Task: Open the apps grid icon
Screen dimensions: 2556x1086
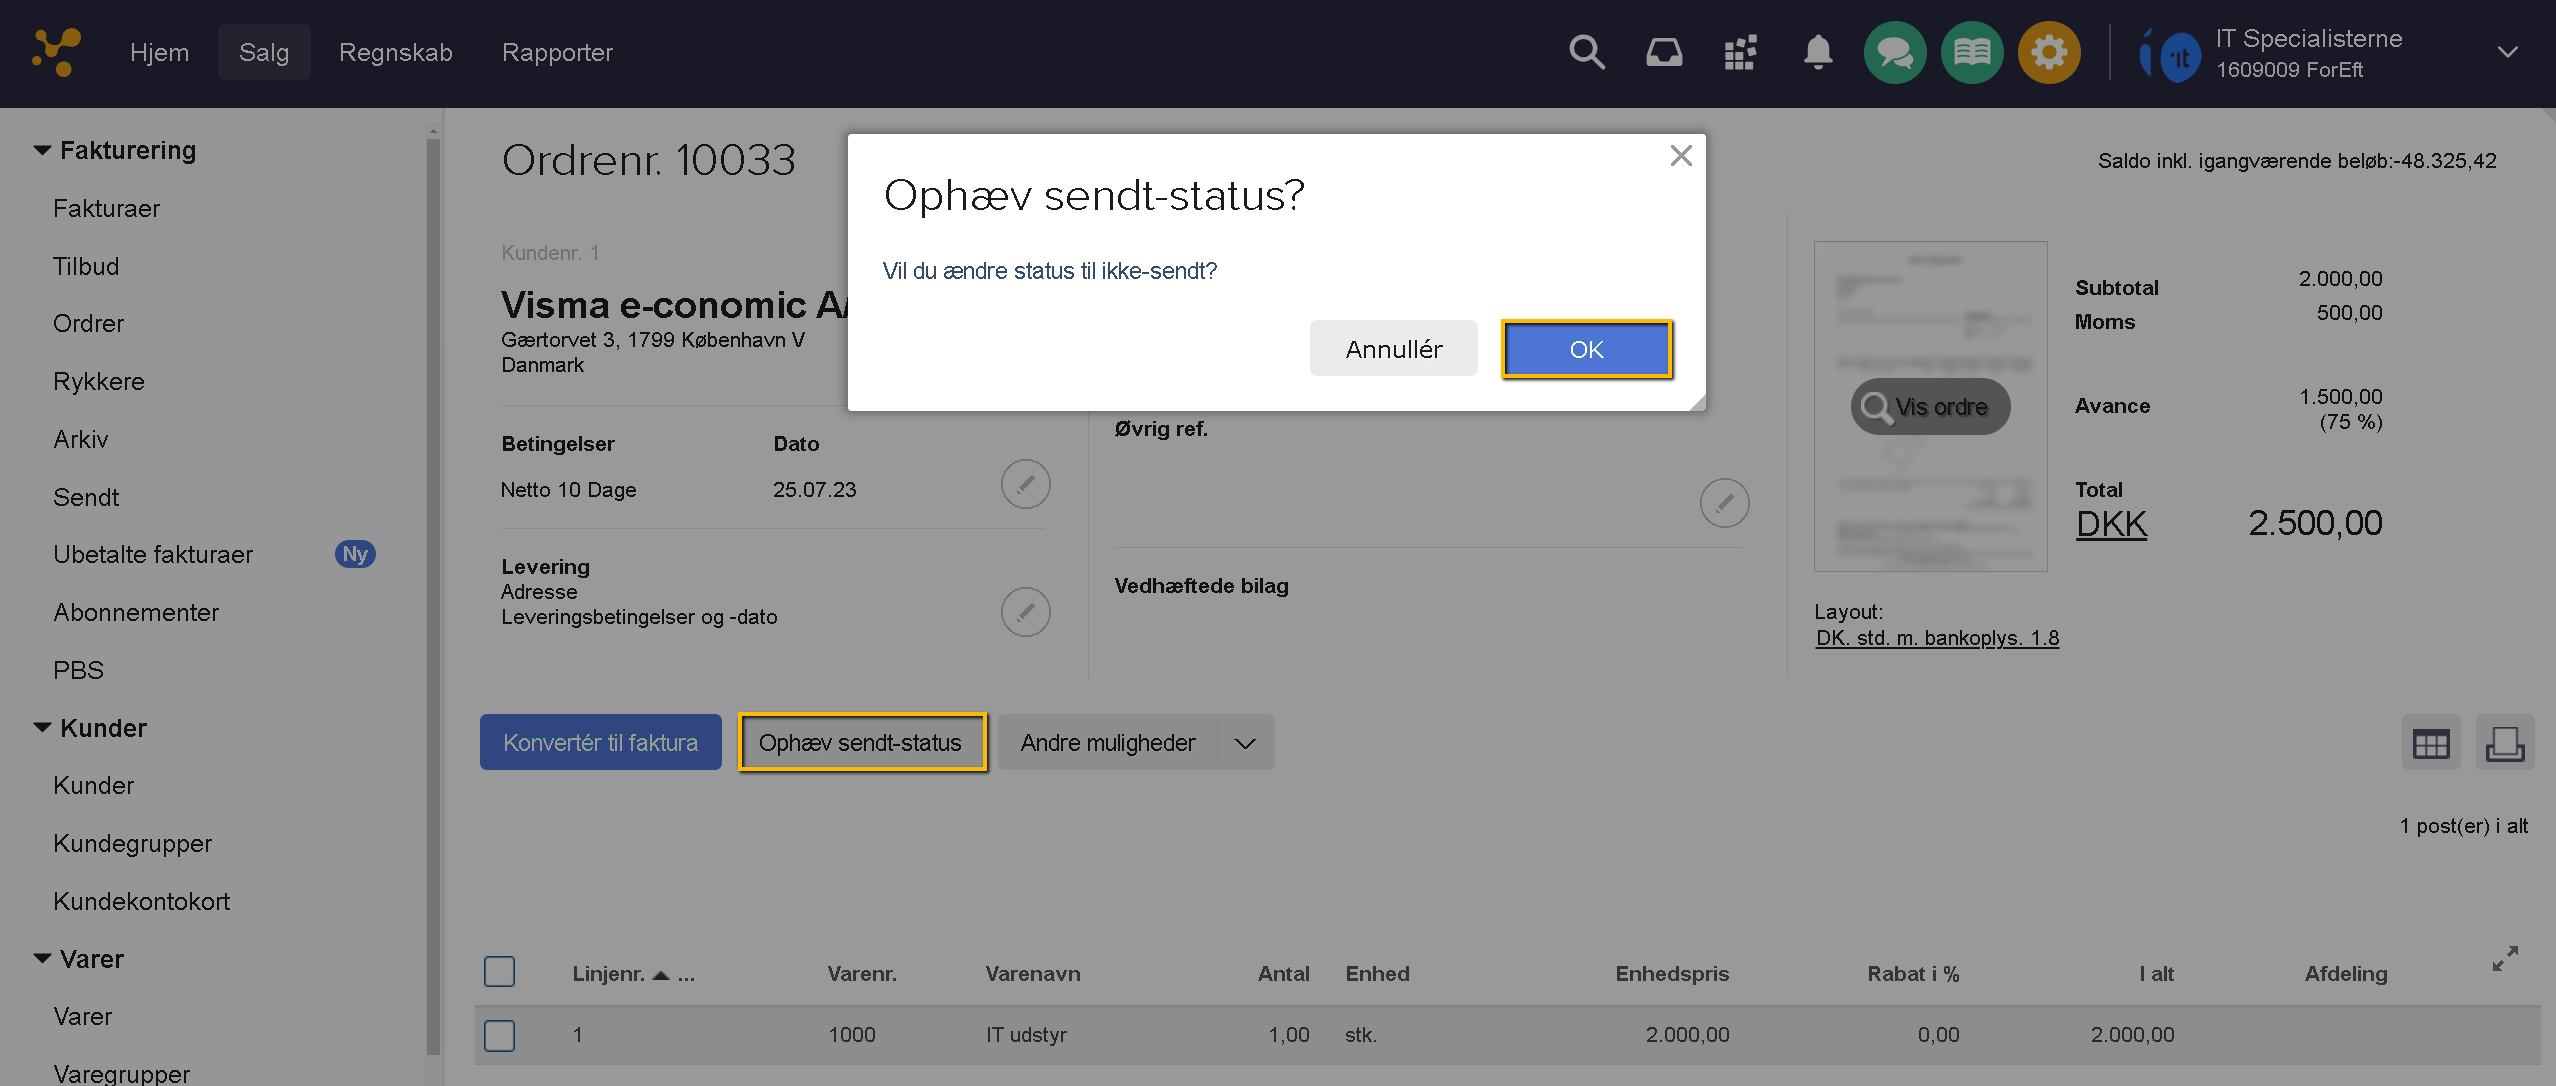Action: (x=1741, y=52)
